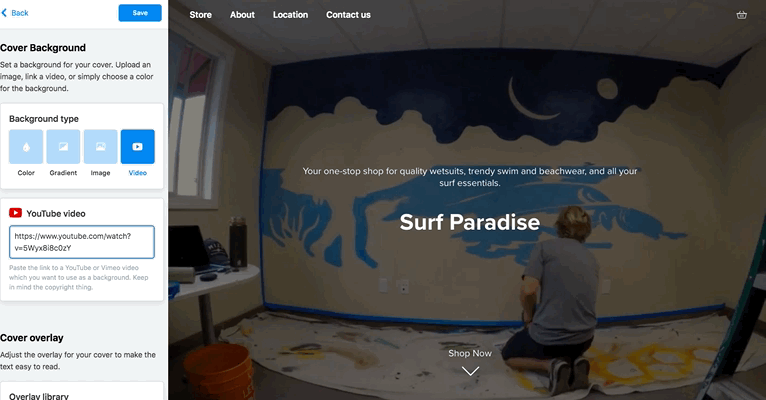Click the YouTube video URL field
The height and width of the screenshot is (400, 766).
click(x=82, y=242)
